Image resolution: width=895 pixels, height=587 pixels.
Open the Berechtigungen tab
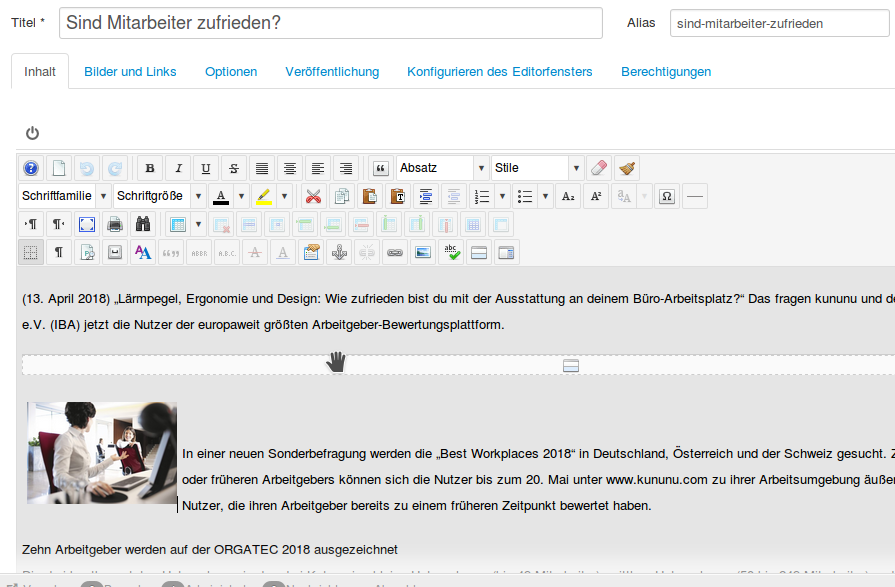click(664, 72)
